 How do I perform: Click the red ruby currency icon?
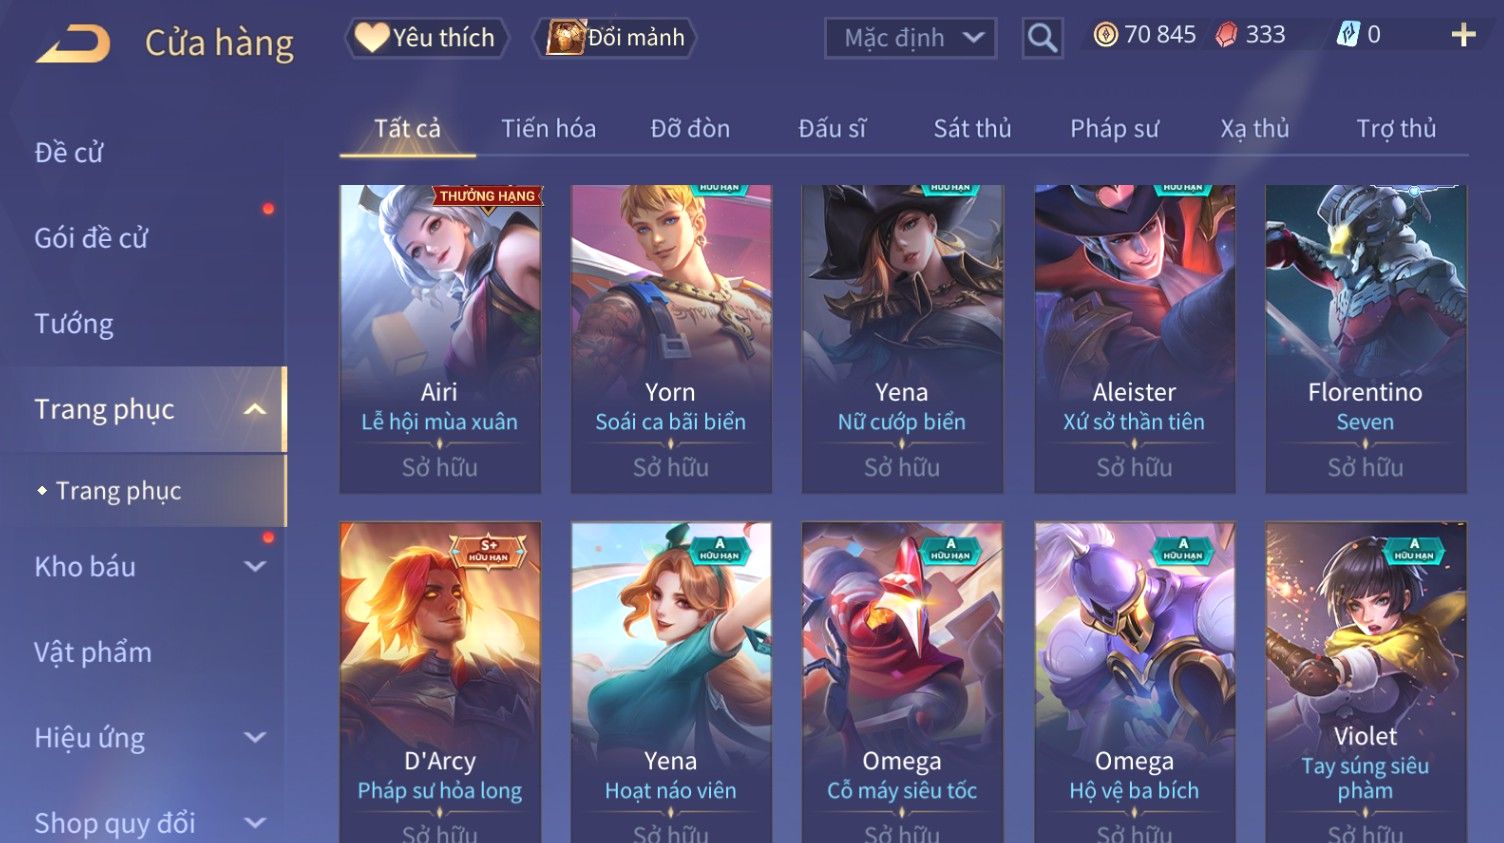coord(1226,35)
